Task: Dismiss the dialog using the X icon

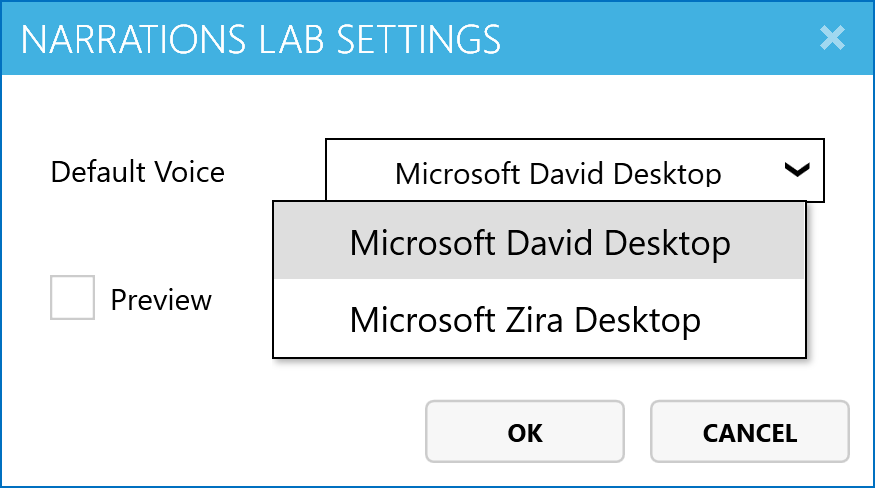Action: (832, 39)
